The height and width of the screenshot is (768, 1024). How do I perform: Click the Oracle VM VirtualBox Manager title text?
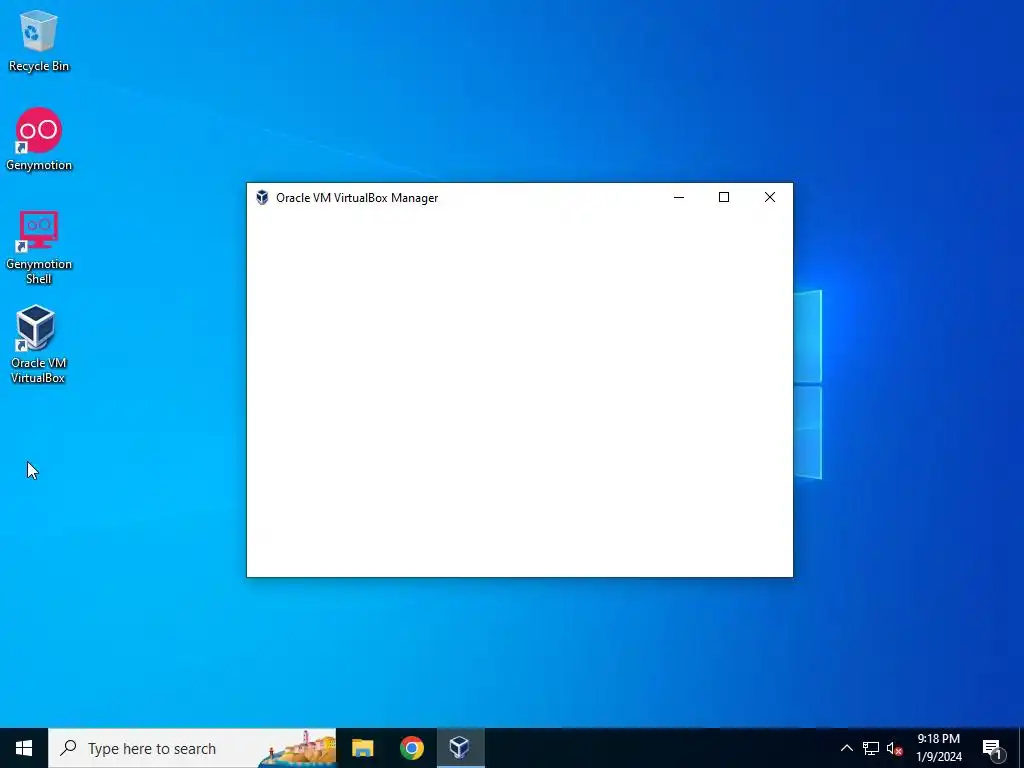[357, 198]
